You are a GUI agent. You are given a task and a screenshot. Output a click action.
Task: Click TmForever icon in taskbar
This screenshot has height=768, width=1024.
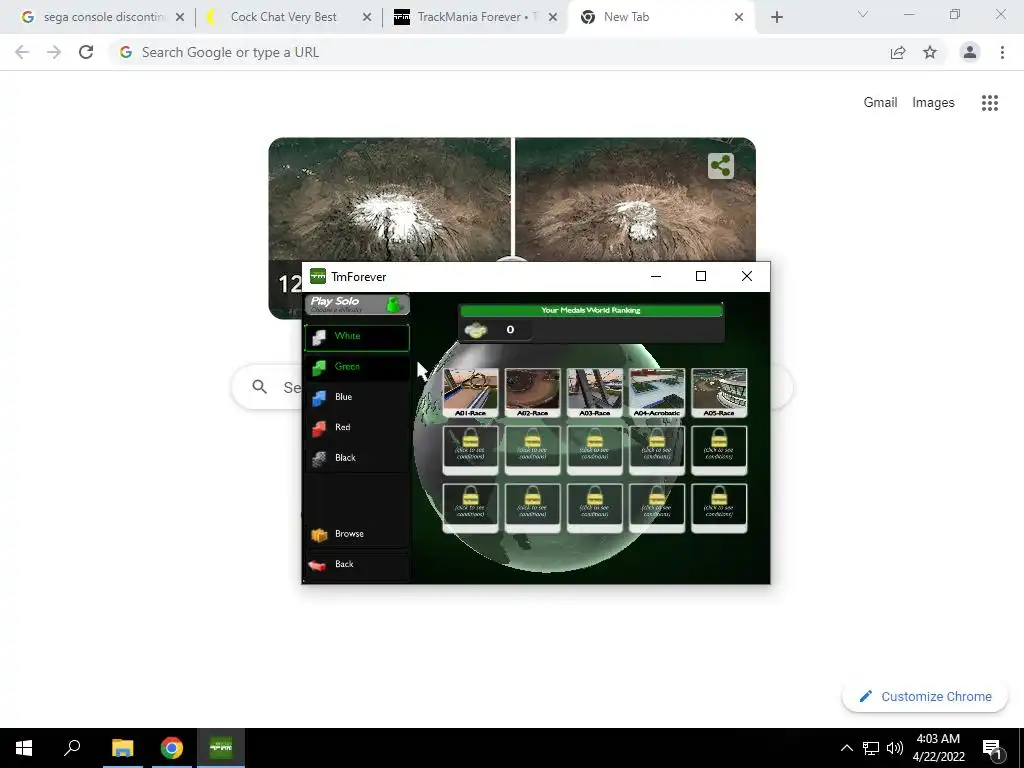221,748
